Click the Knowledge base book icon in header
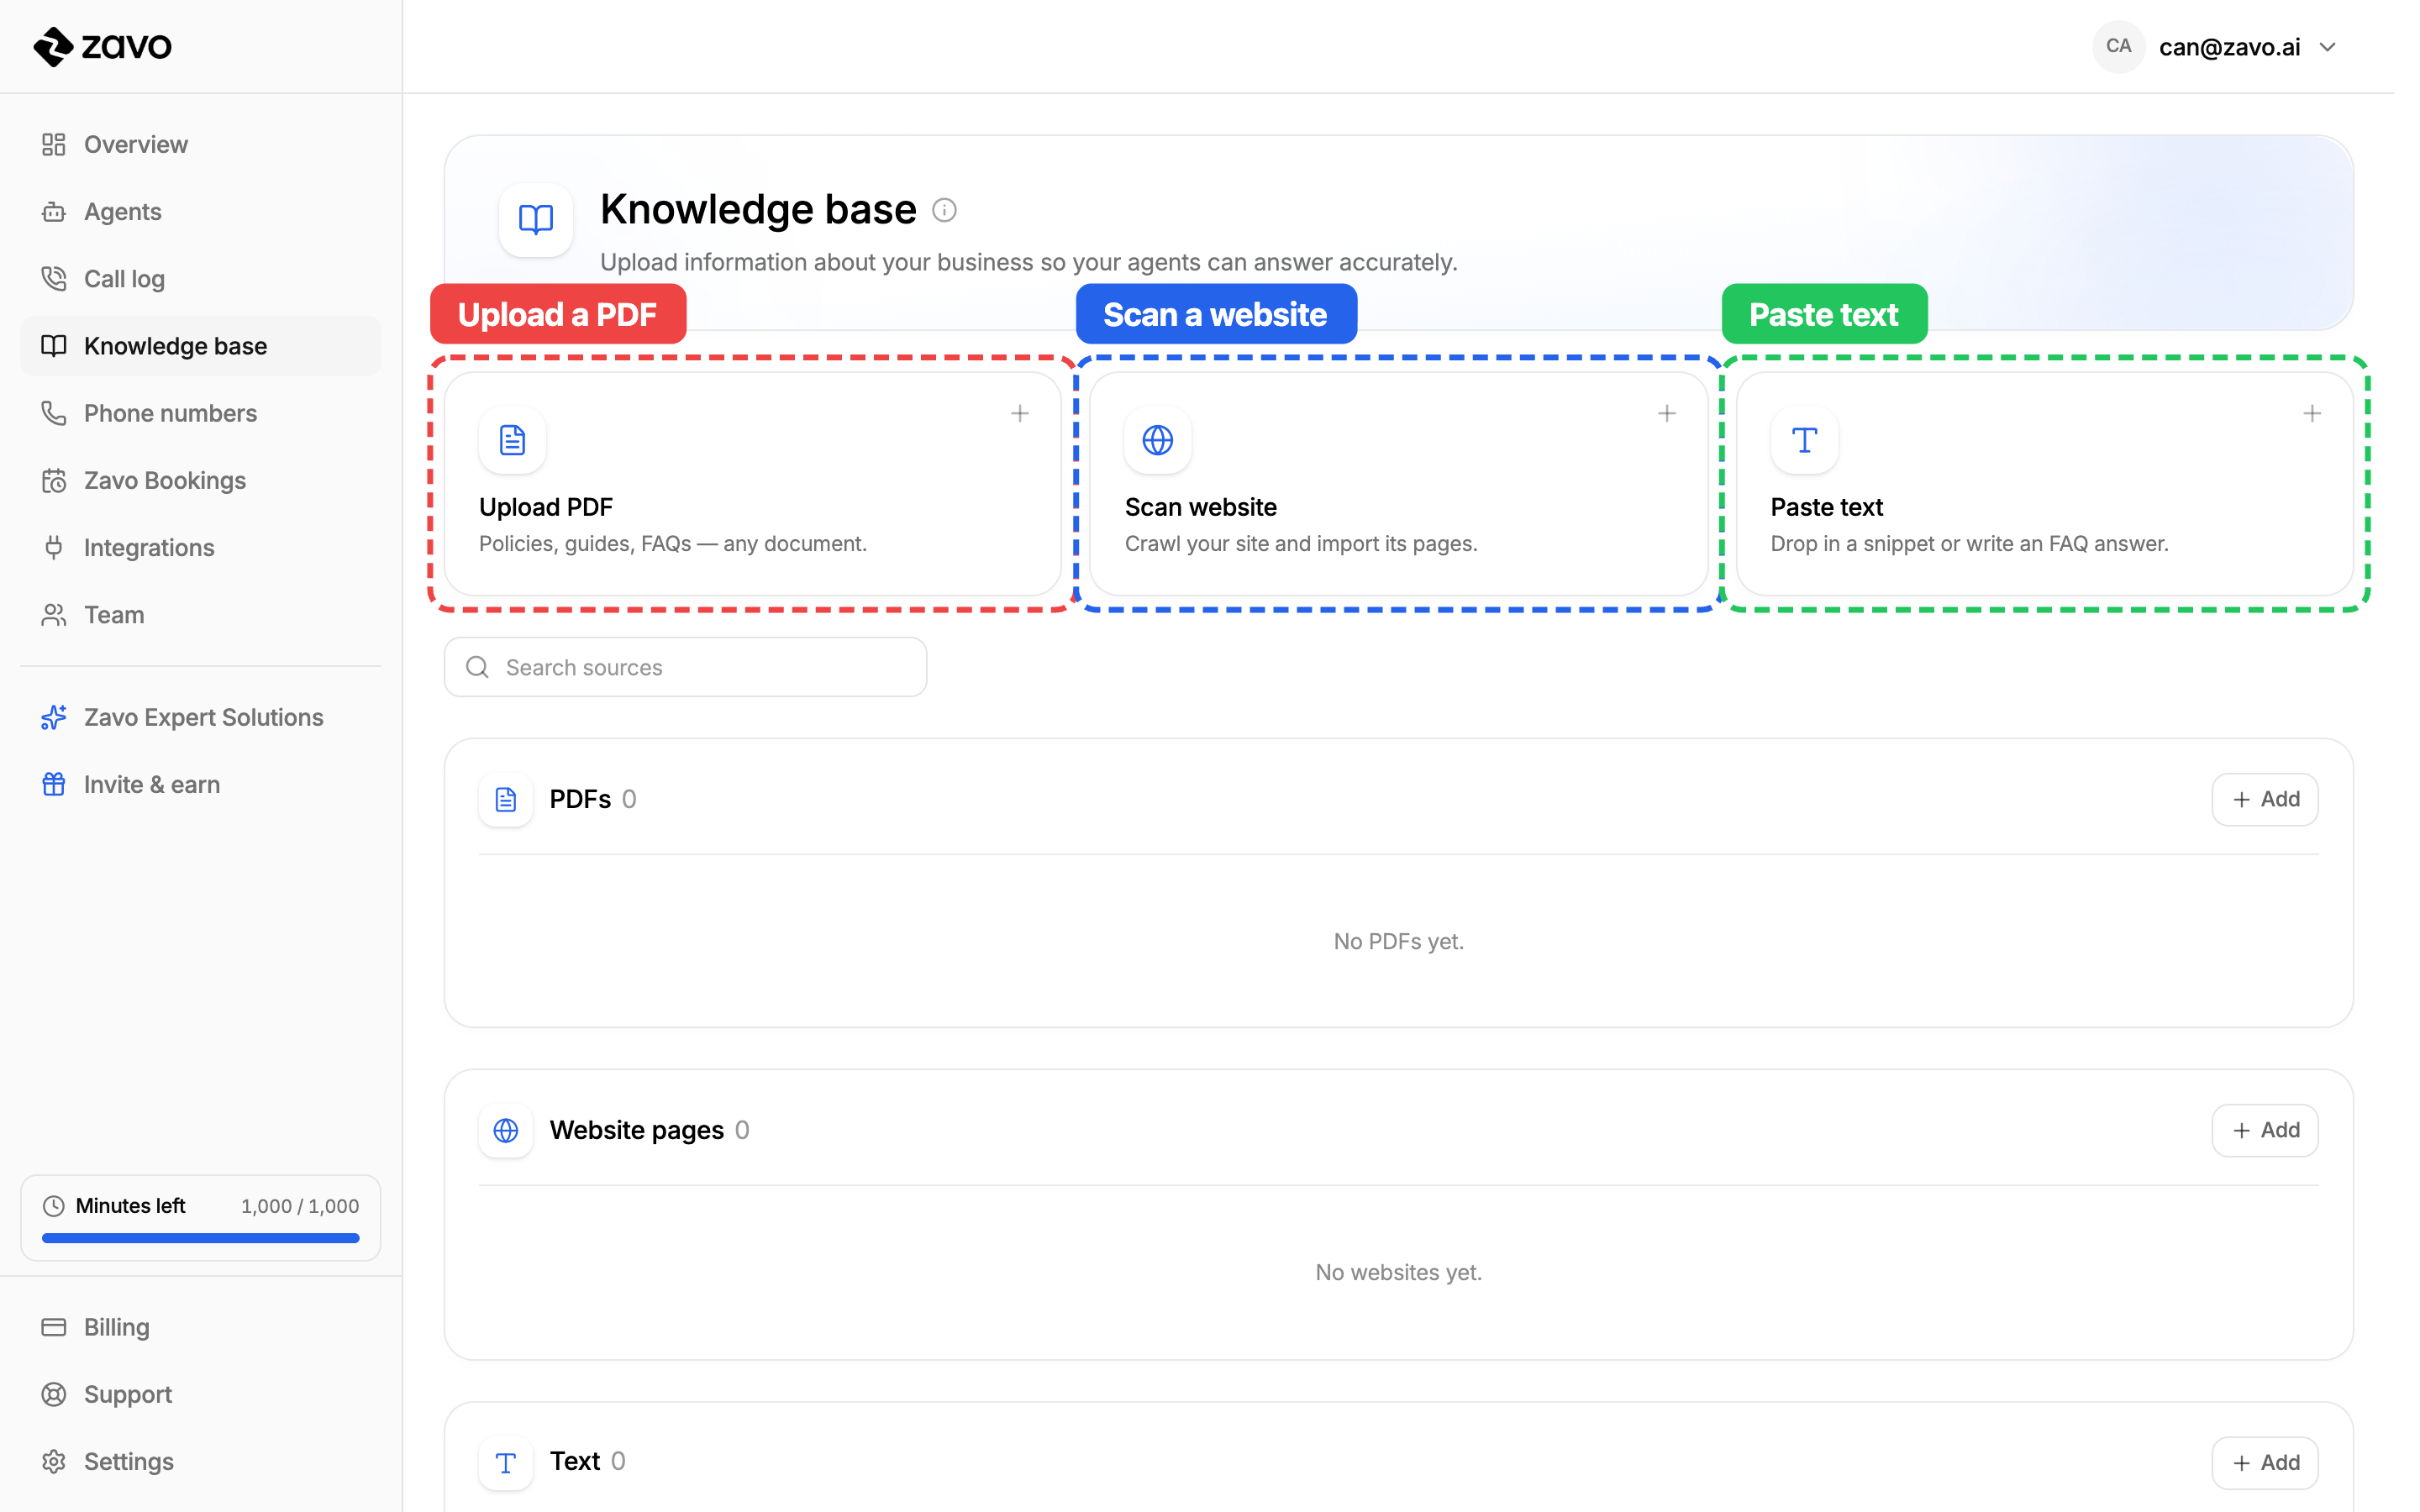 pos(536,219)
